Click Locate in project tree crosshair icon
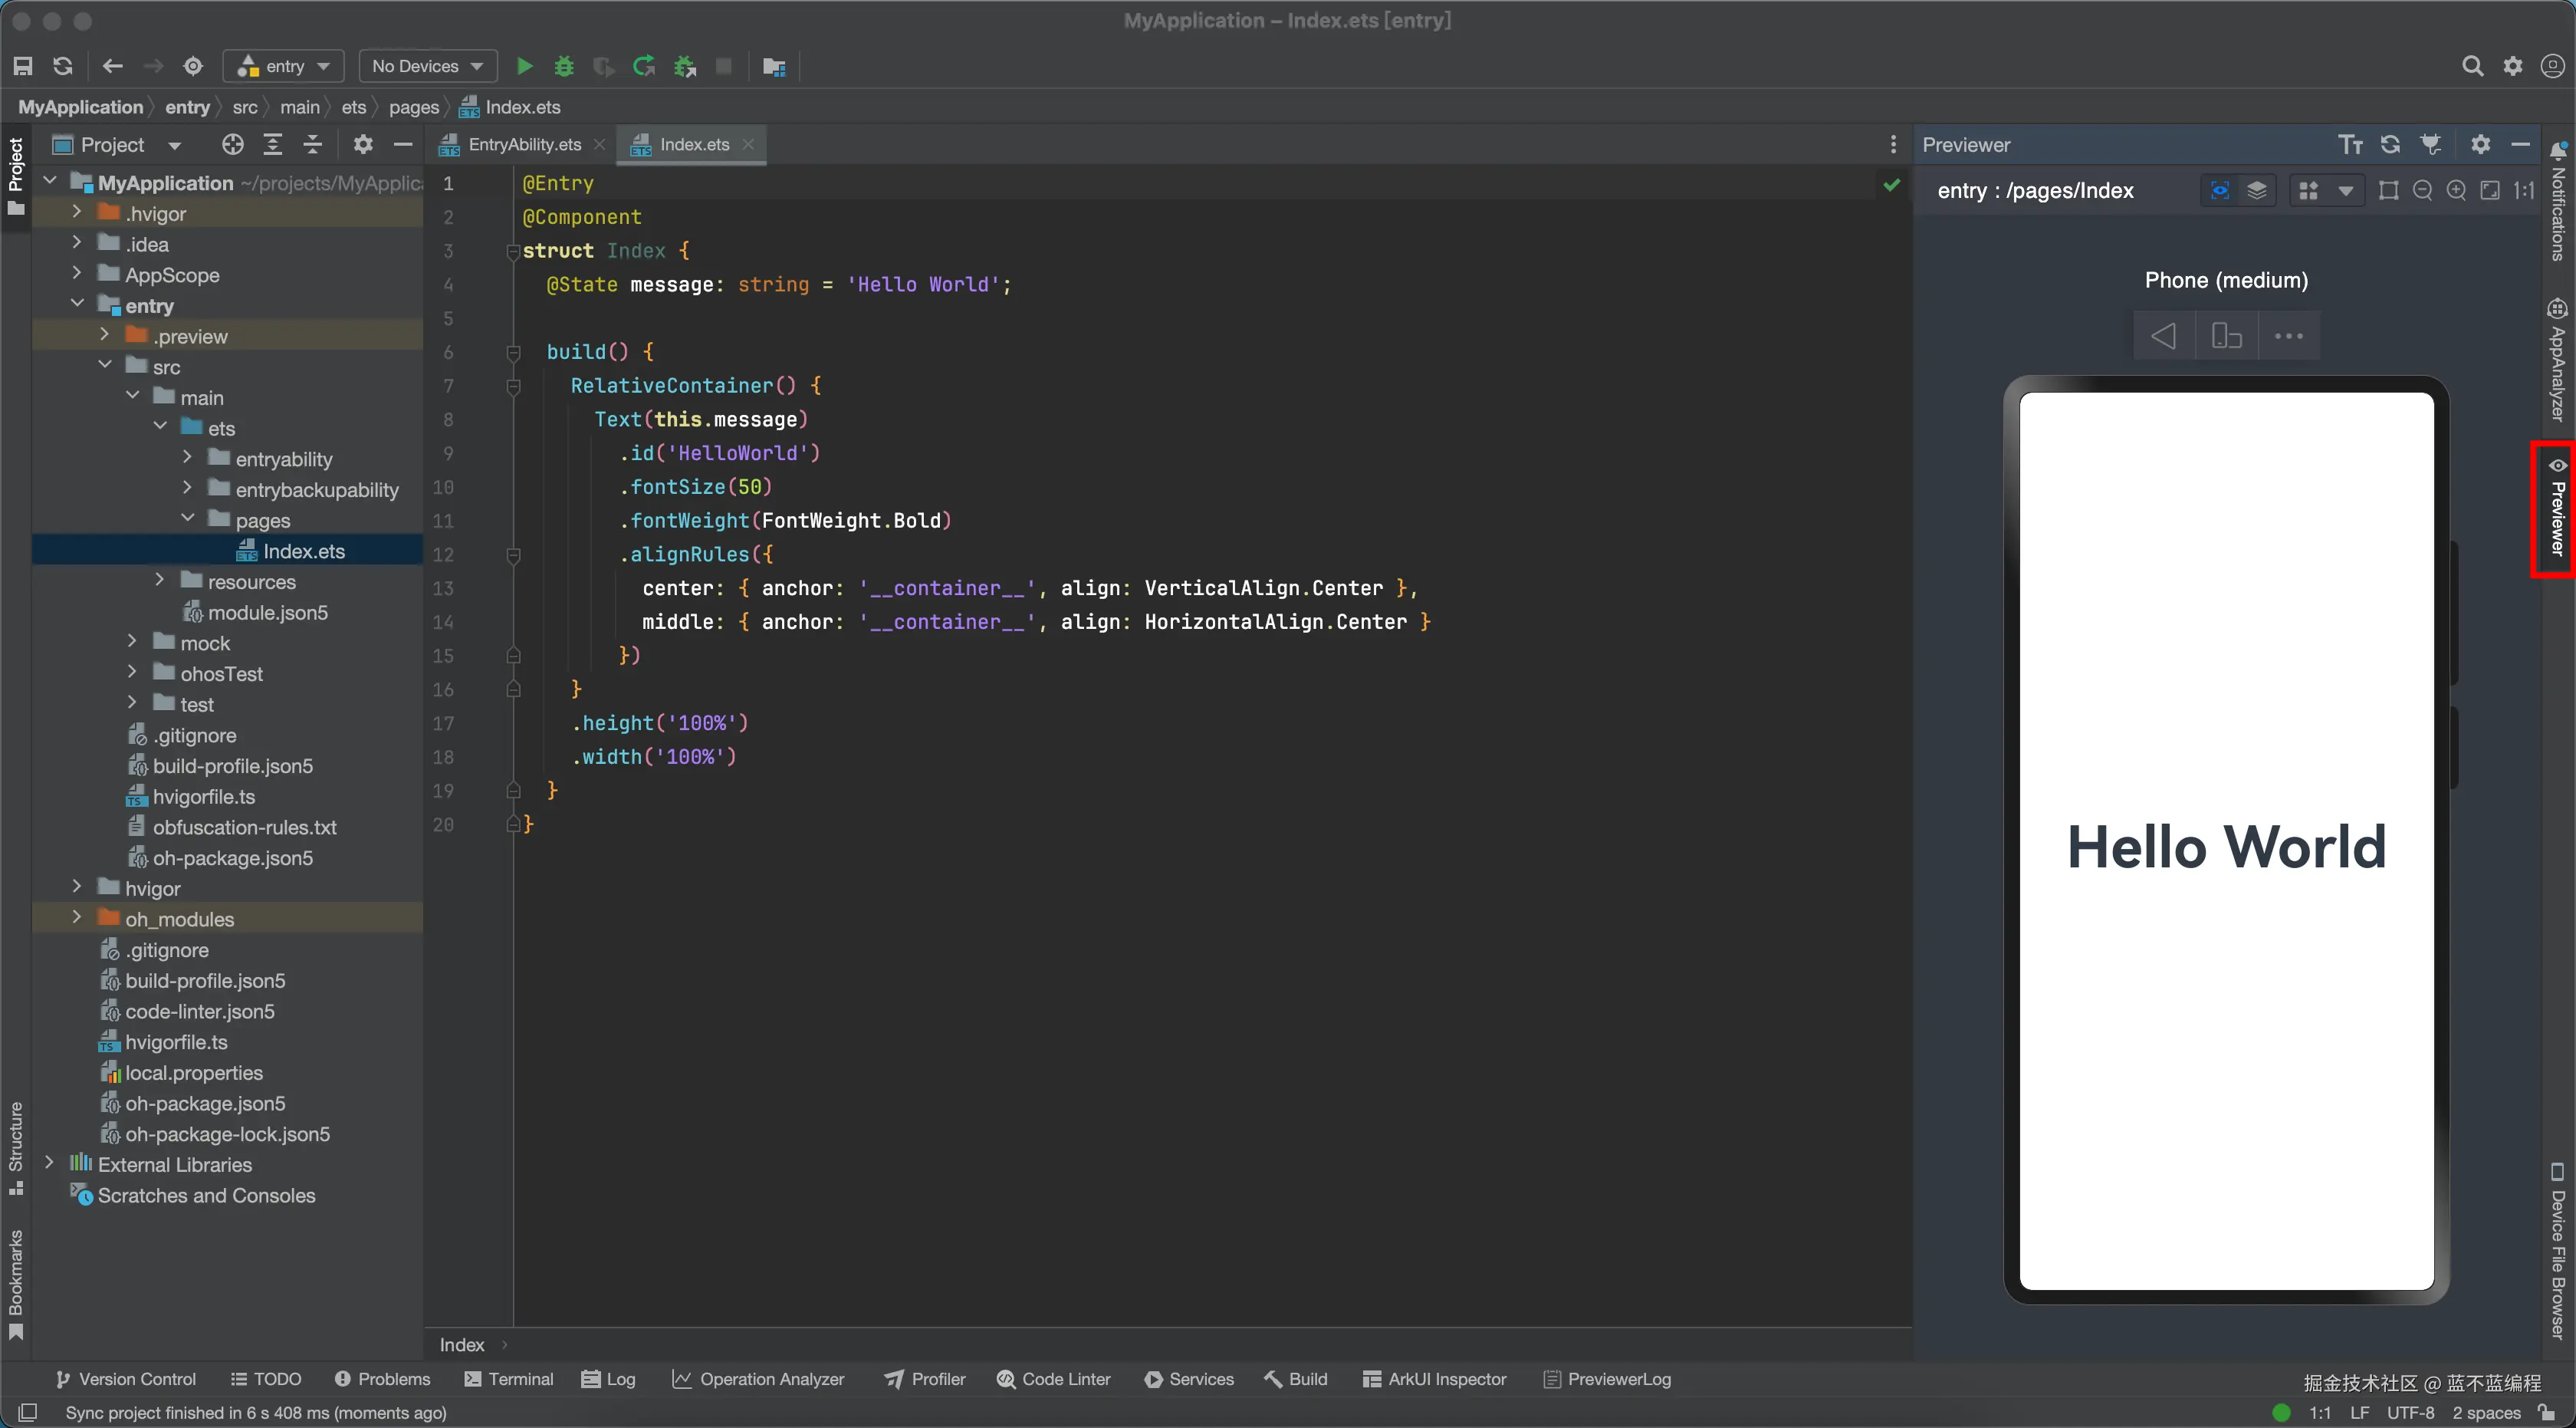This screenshot has width=2576, height=1428. coord(232,145)
